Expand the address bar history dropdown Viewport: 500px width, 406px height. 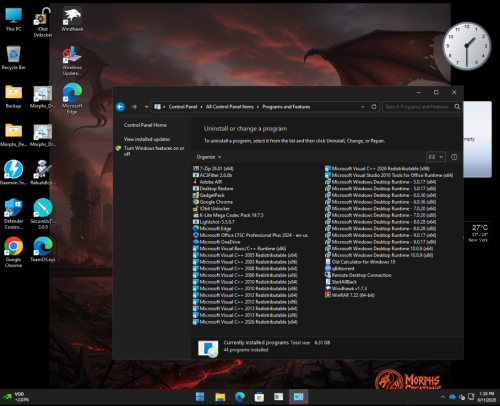363,107
